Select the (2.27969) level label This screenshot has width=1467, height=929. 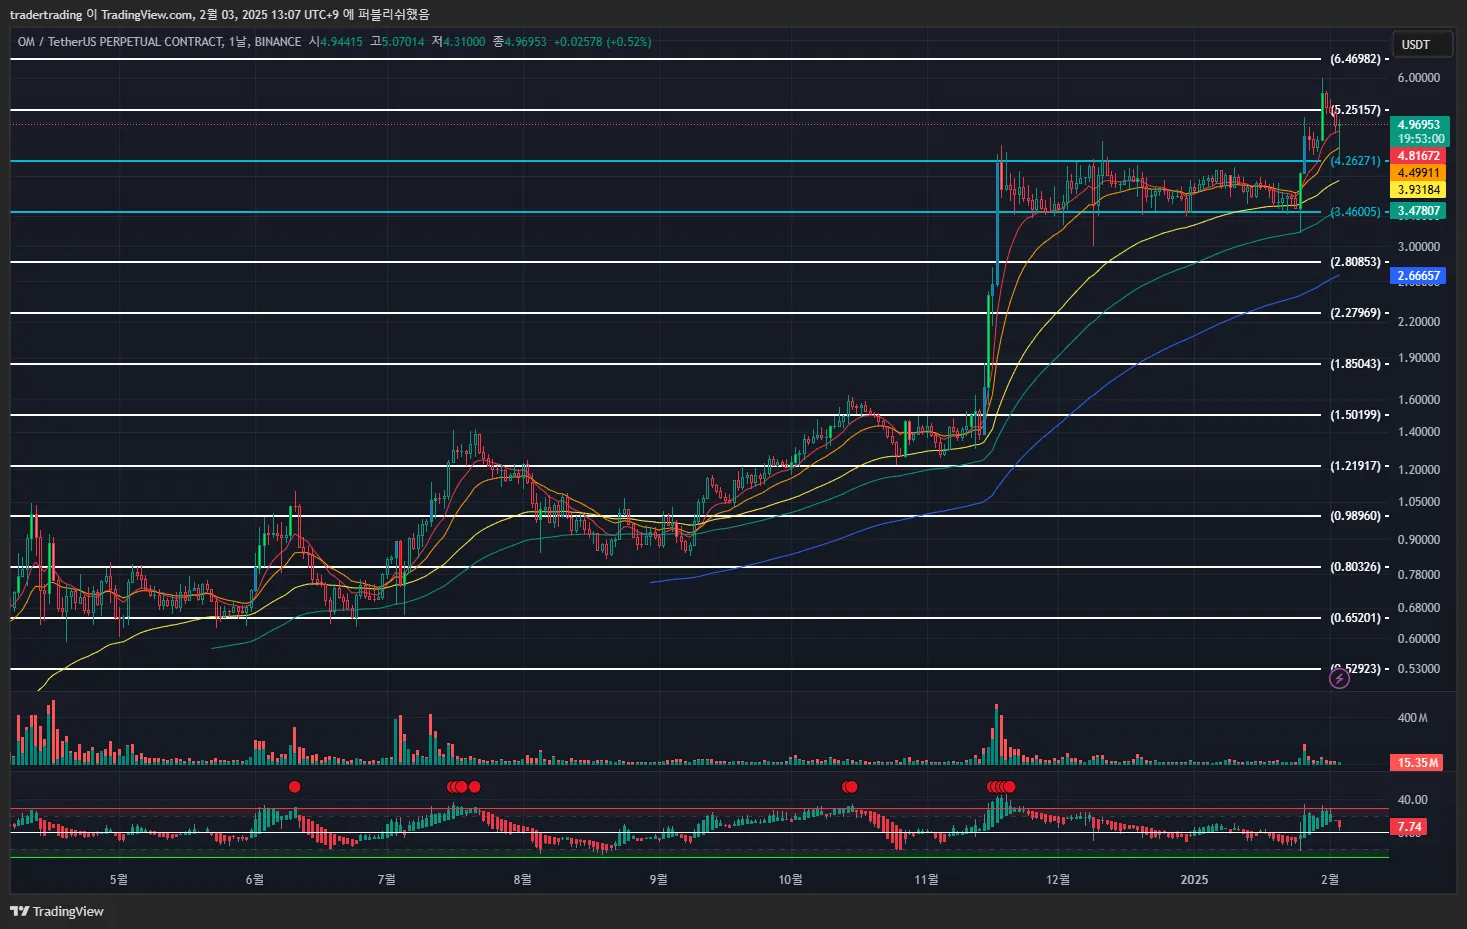[1355, 313]
